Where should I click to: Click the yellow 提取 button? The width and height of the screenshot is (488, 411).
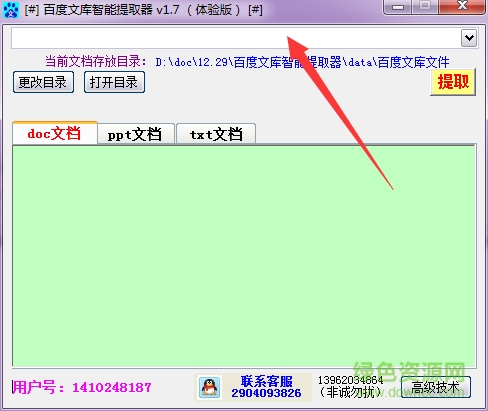(x=453, y=82)
